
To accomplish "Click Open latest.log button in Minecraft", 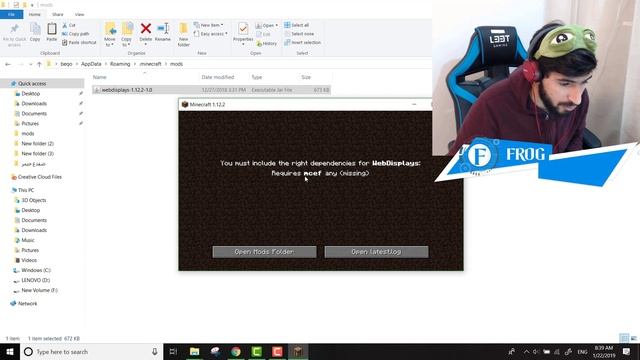I will [376, 252].
